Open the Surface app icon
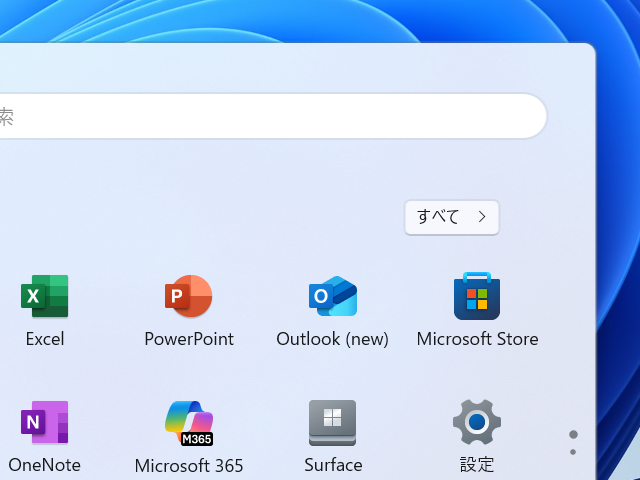 pos(333,422)
